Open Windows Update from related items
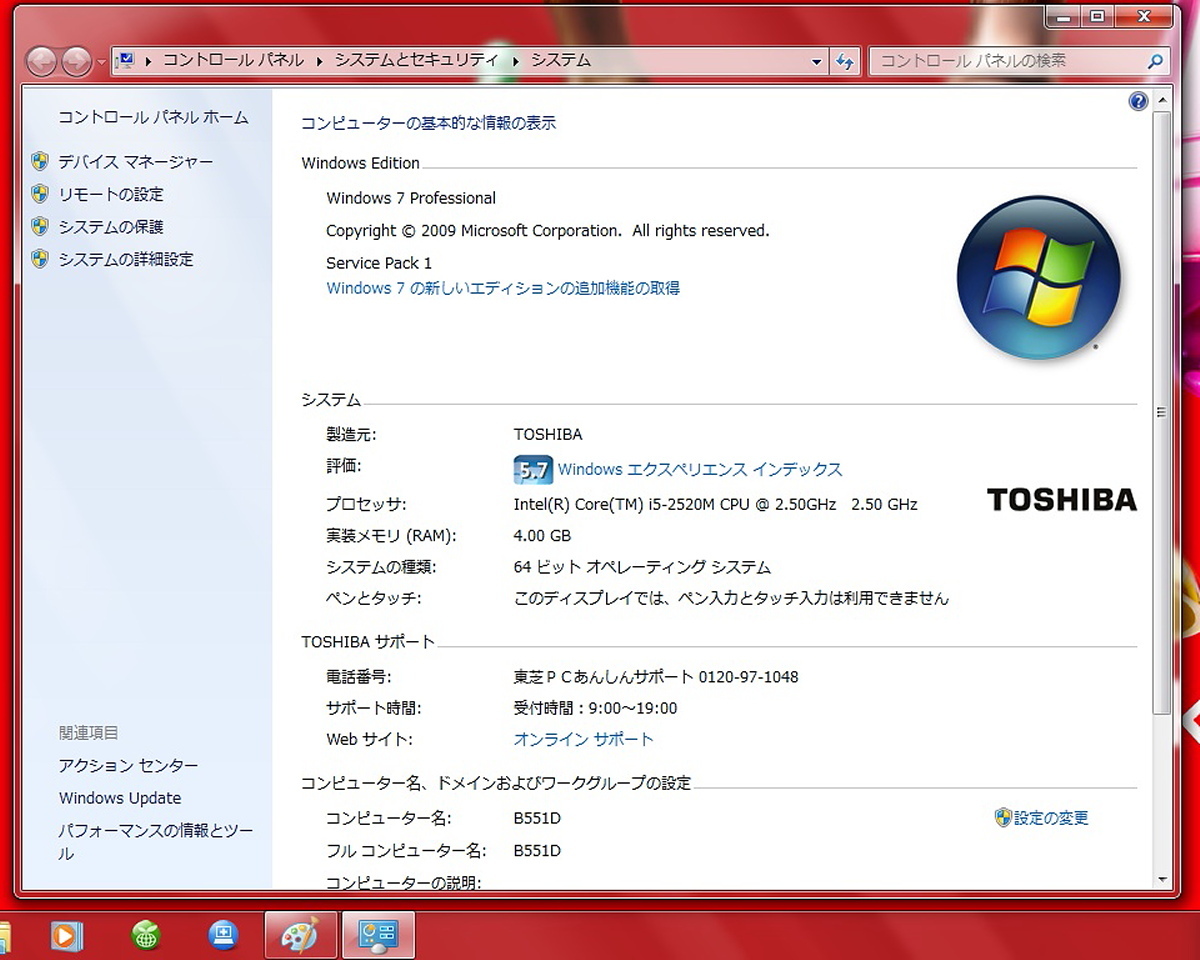 coord(120,798)
